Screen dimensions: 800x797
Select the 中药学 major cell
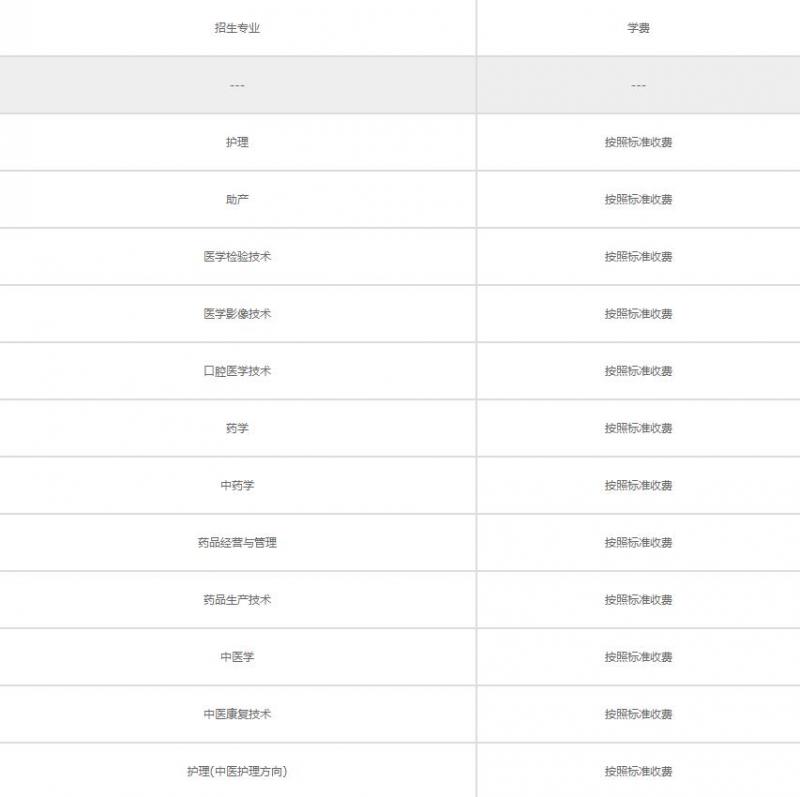[x=237, y=485]
